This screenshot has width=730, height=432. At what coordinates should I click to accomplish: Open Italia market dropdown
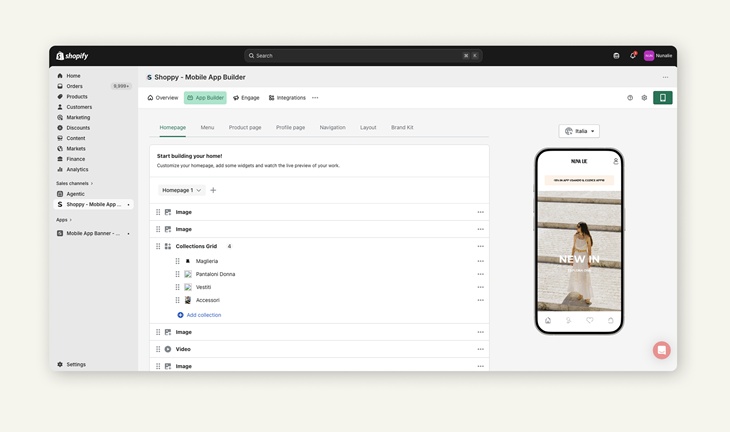coord(579,131)
